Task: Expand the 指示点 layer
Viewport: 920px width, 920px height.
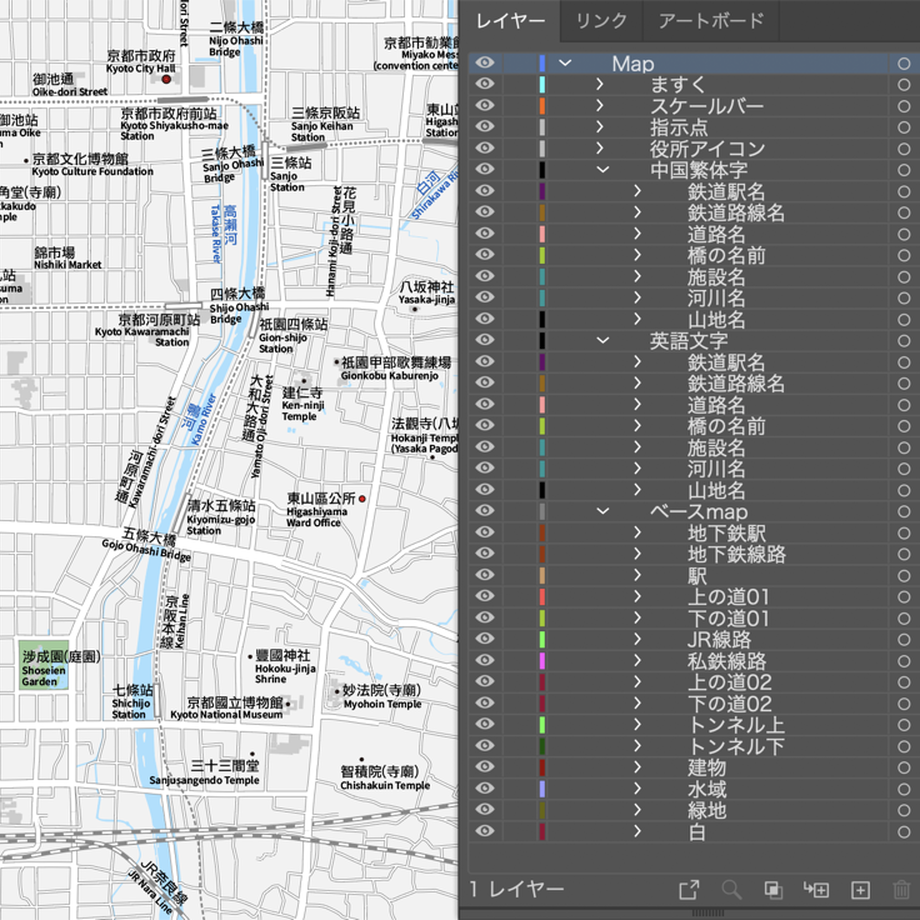Action: (600, 127)
